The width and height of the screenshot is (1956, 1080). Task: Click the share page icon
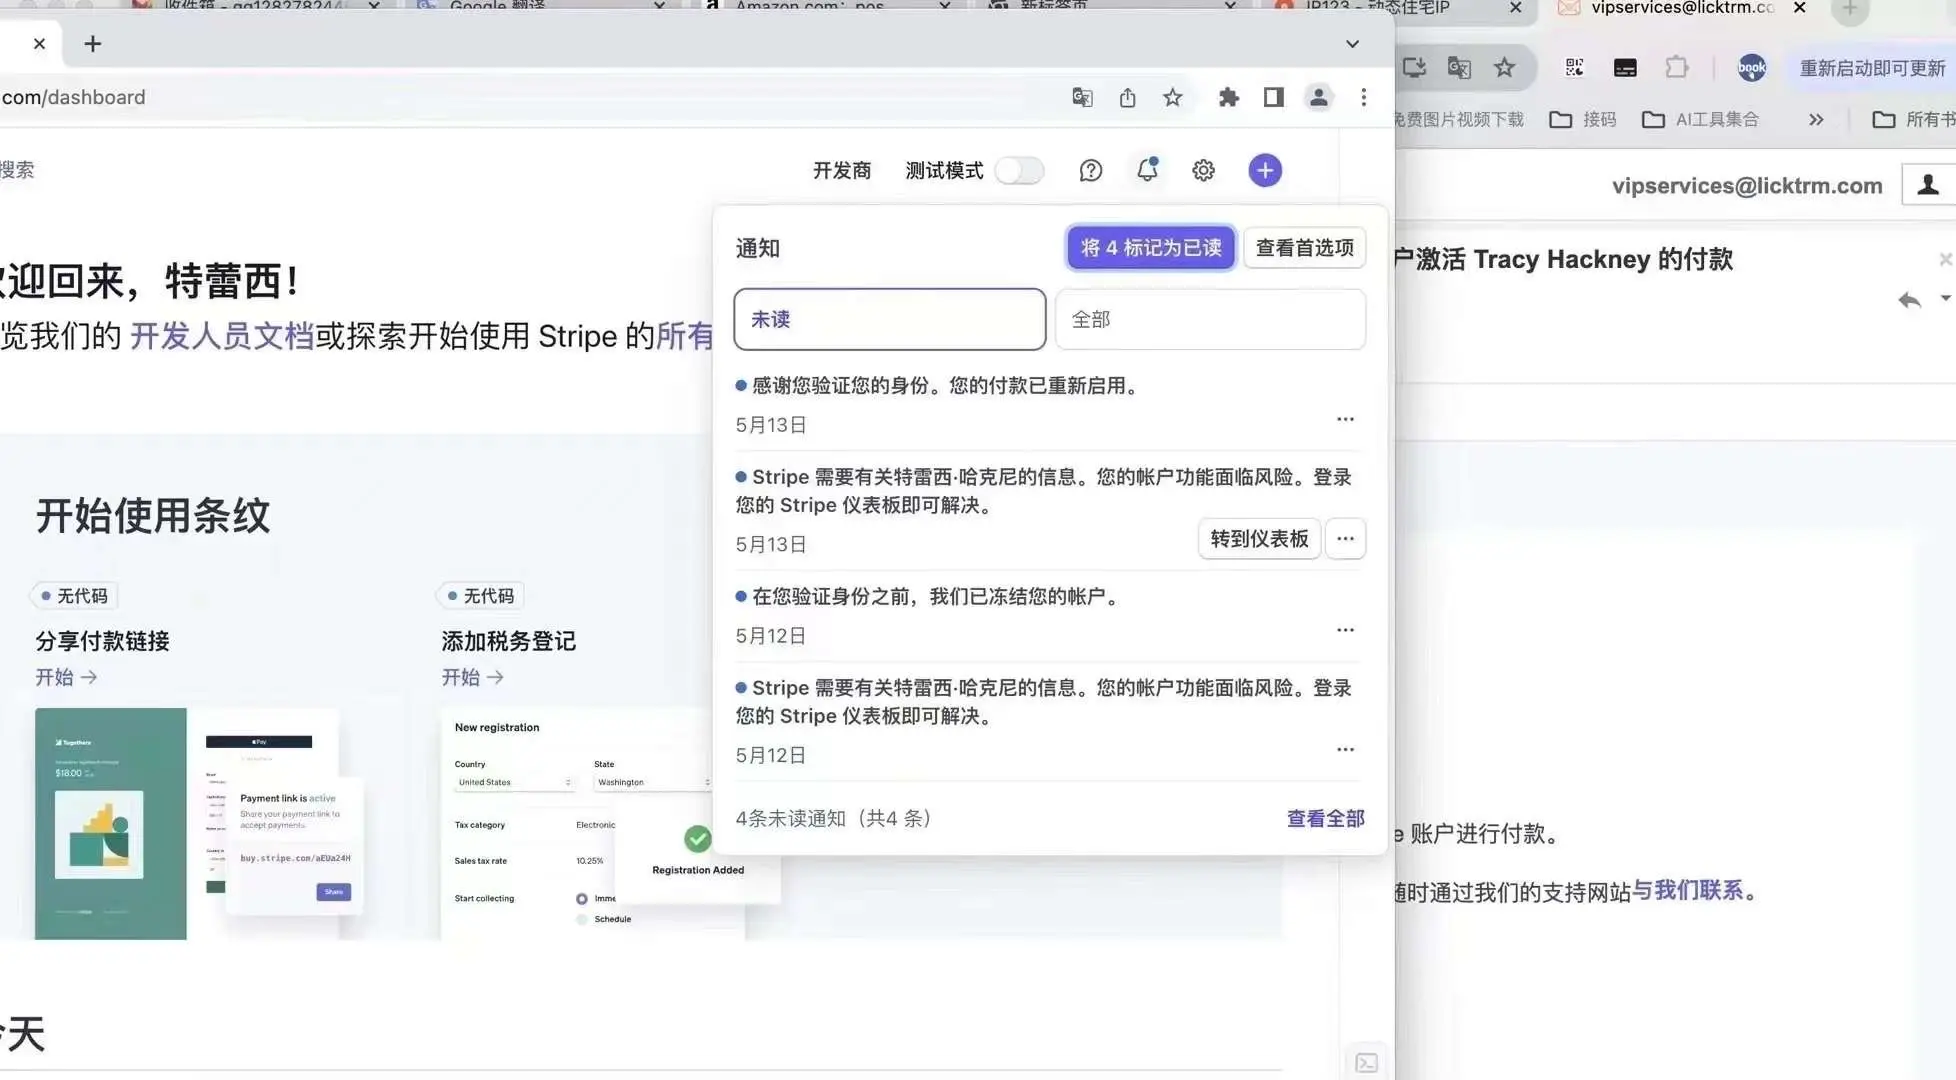[1127, 97]
